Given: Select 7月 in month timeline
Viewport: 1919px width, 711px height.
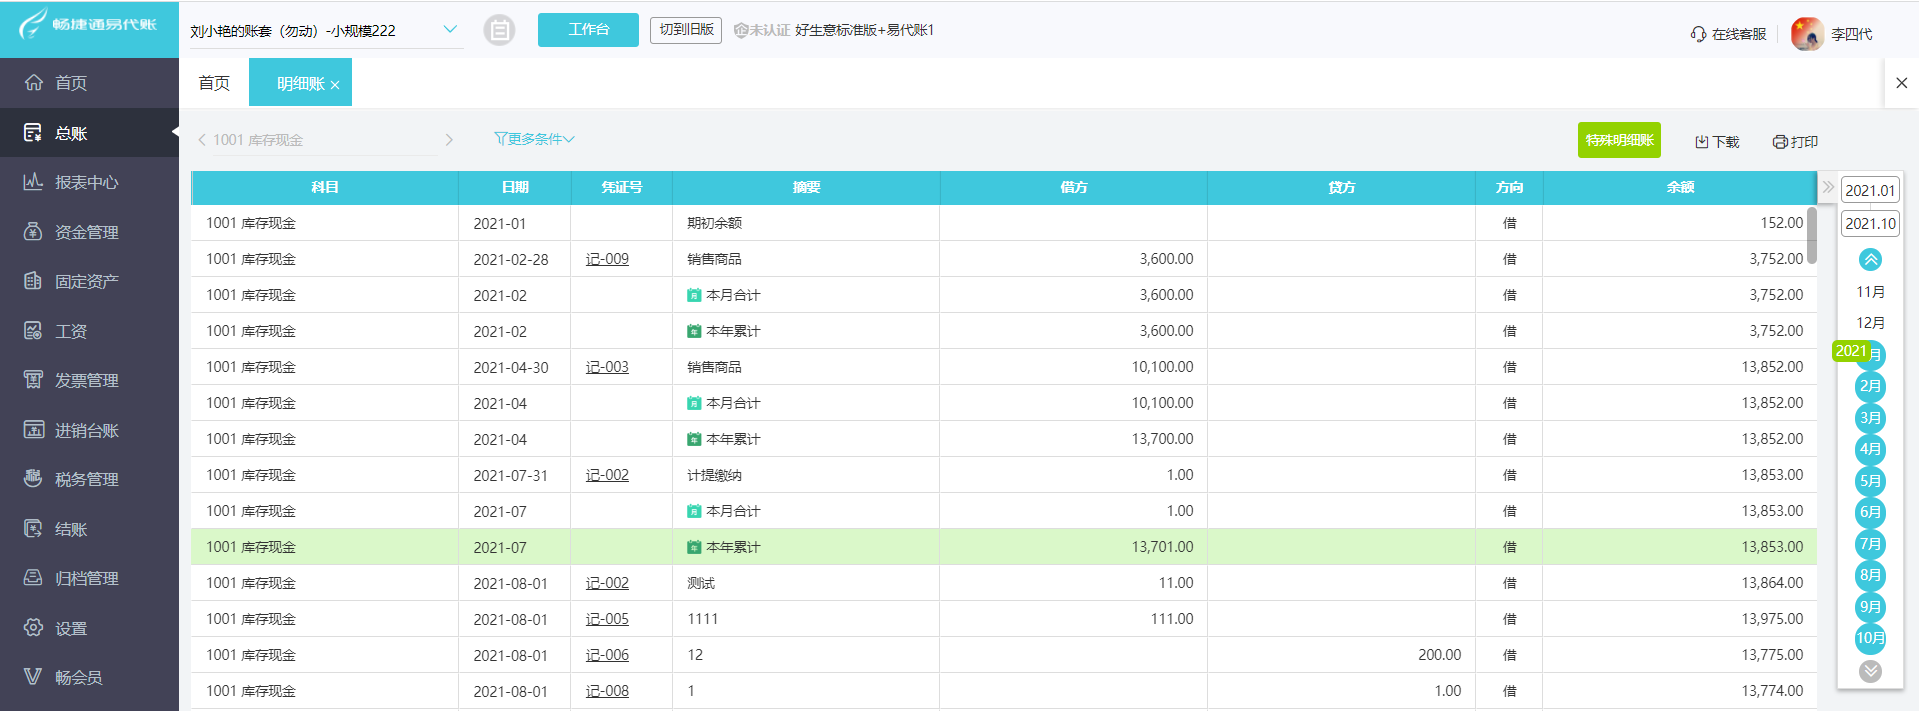Looking at the screenshot, I should pyautogui.click(x=1870, y=544).
